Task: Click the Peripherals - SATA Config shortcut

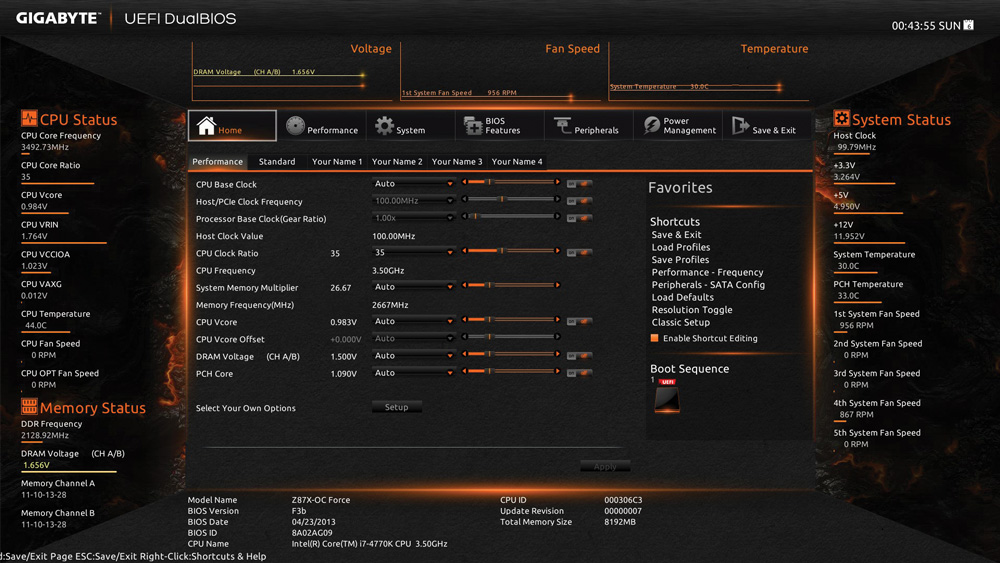Action: point(708,284)
